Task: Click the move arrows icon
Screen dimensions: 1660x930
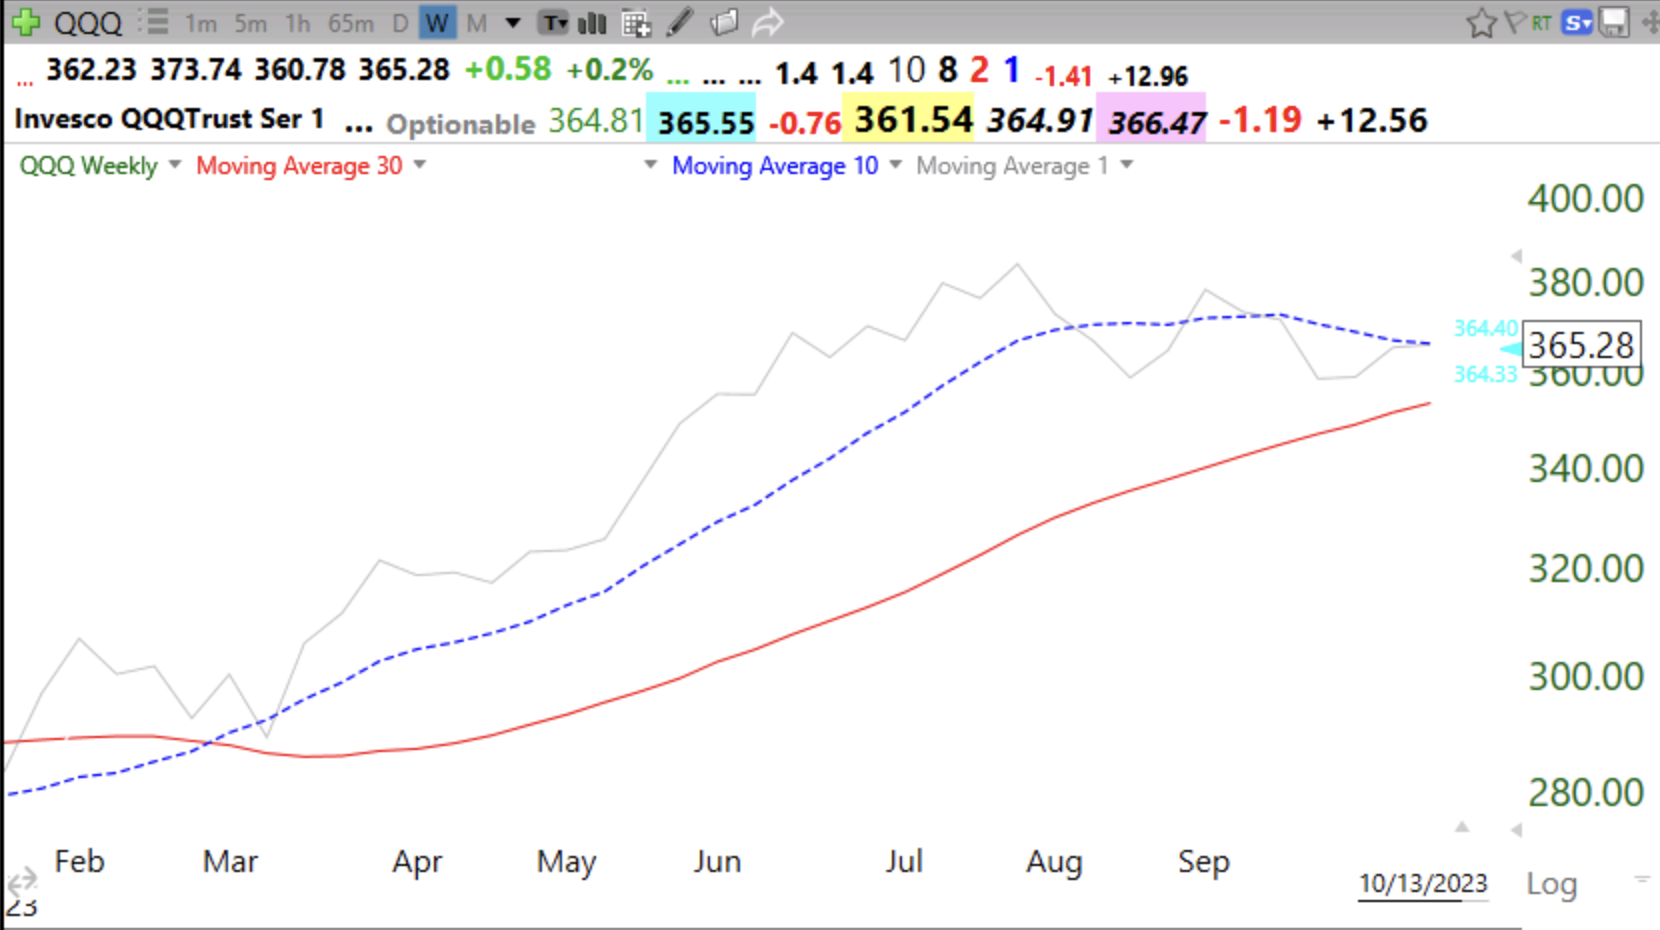Action: (x=1650, y=22)
